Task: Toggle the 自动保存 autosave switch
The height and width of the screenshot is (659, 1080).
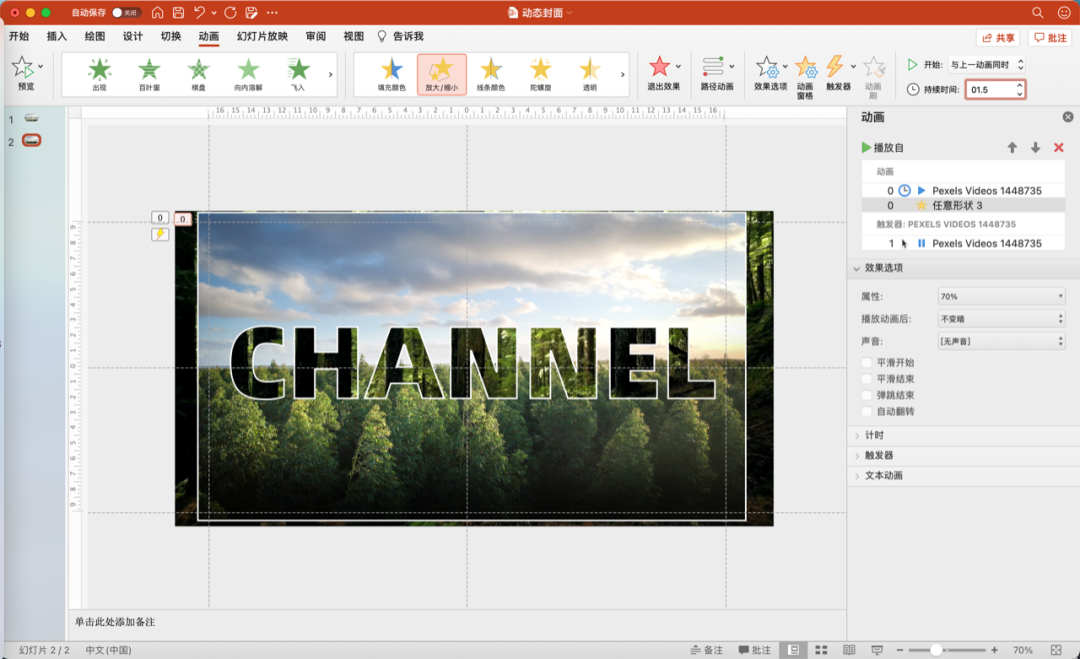Action: (126, 12)
